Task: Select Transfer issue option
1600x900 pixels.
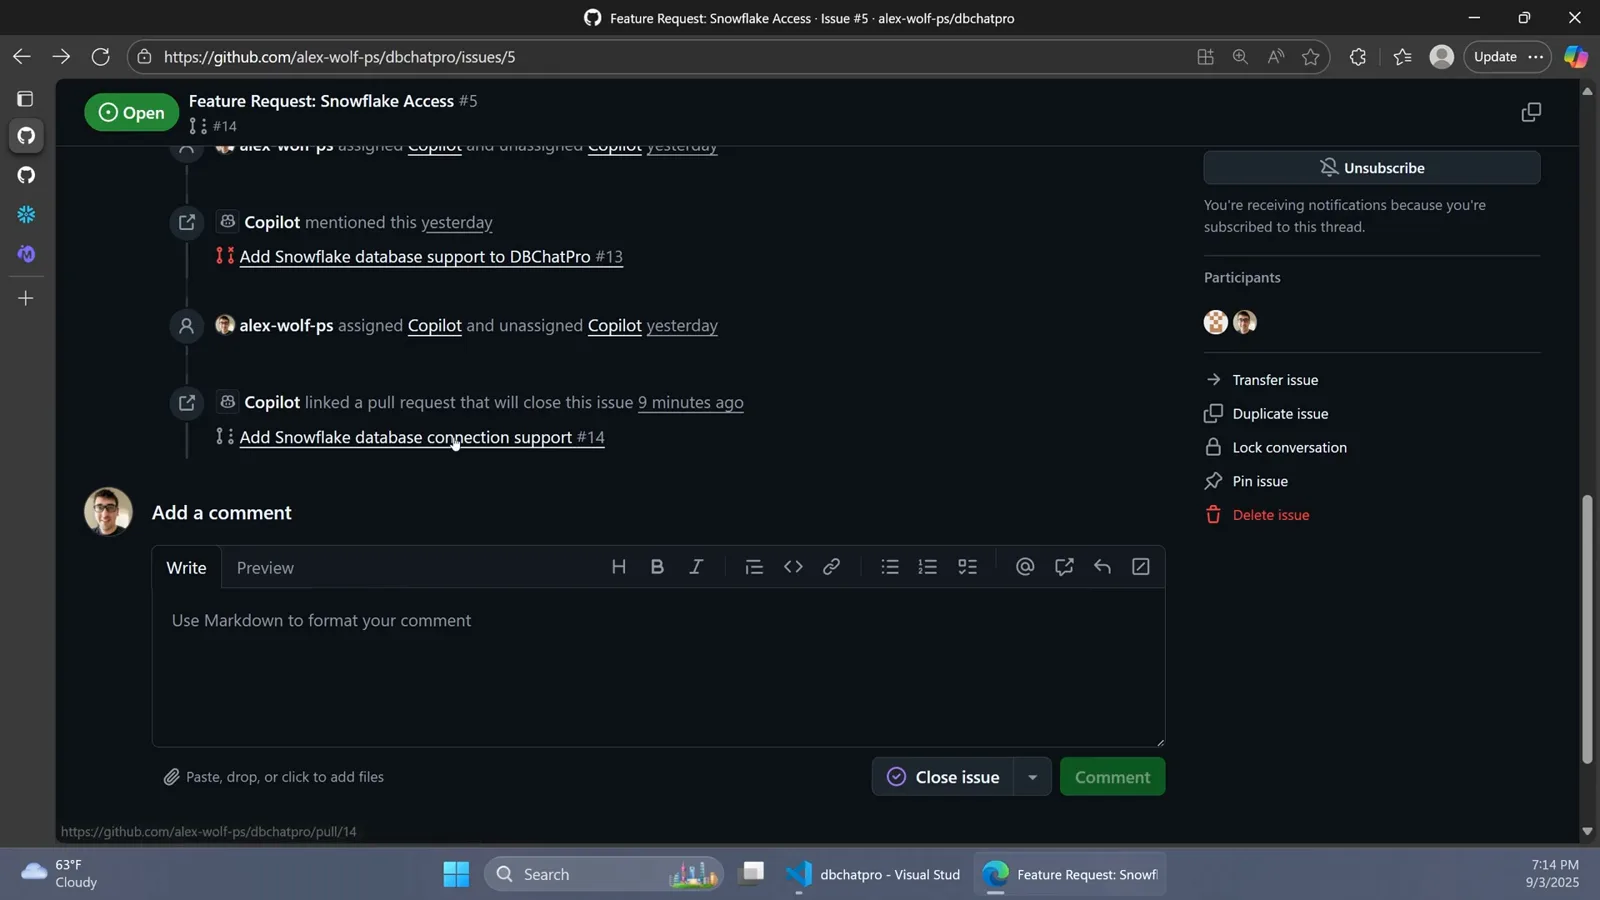Action: coord(1275,380)
